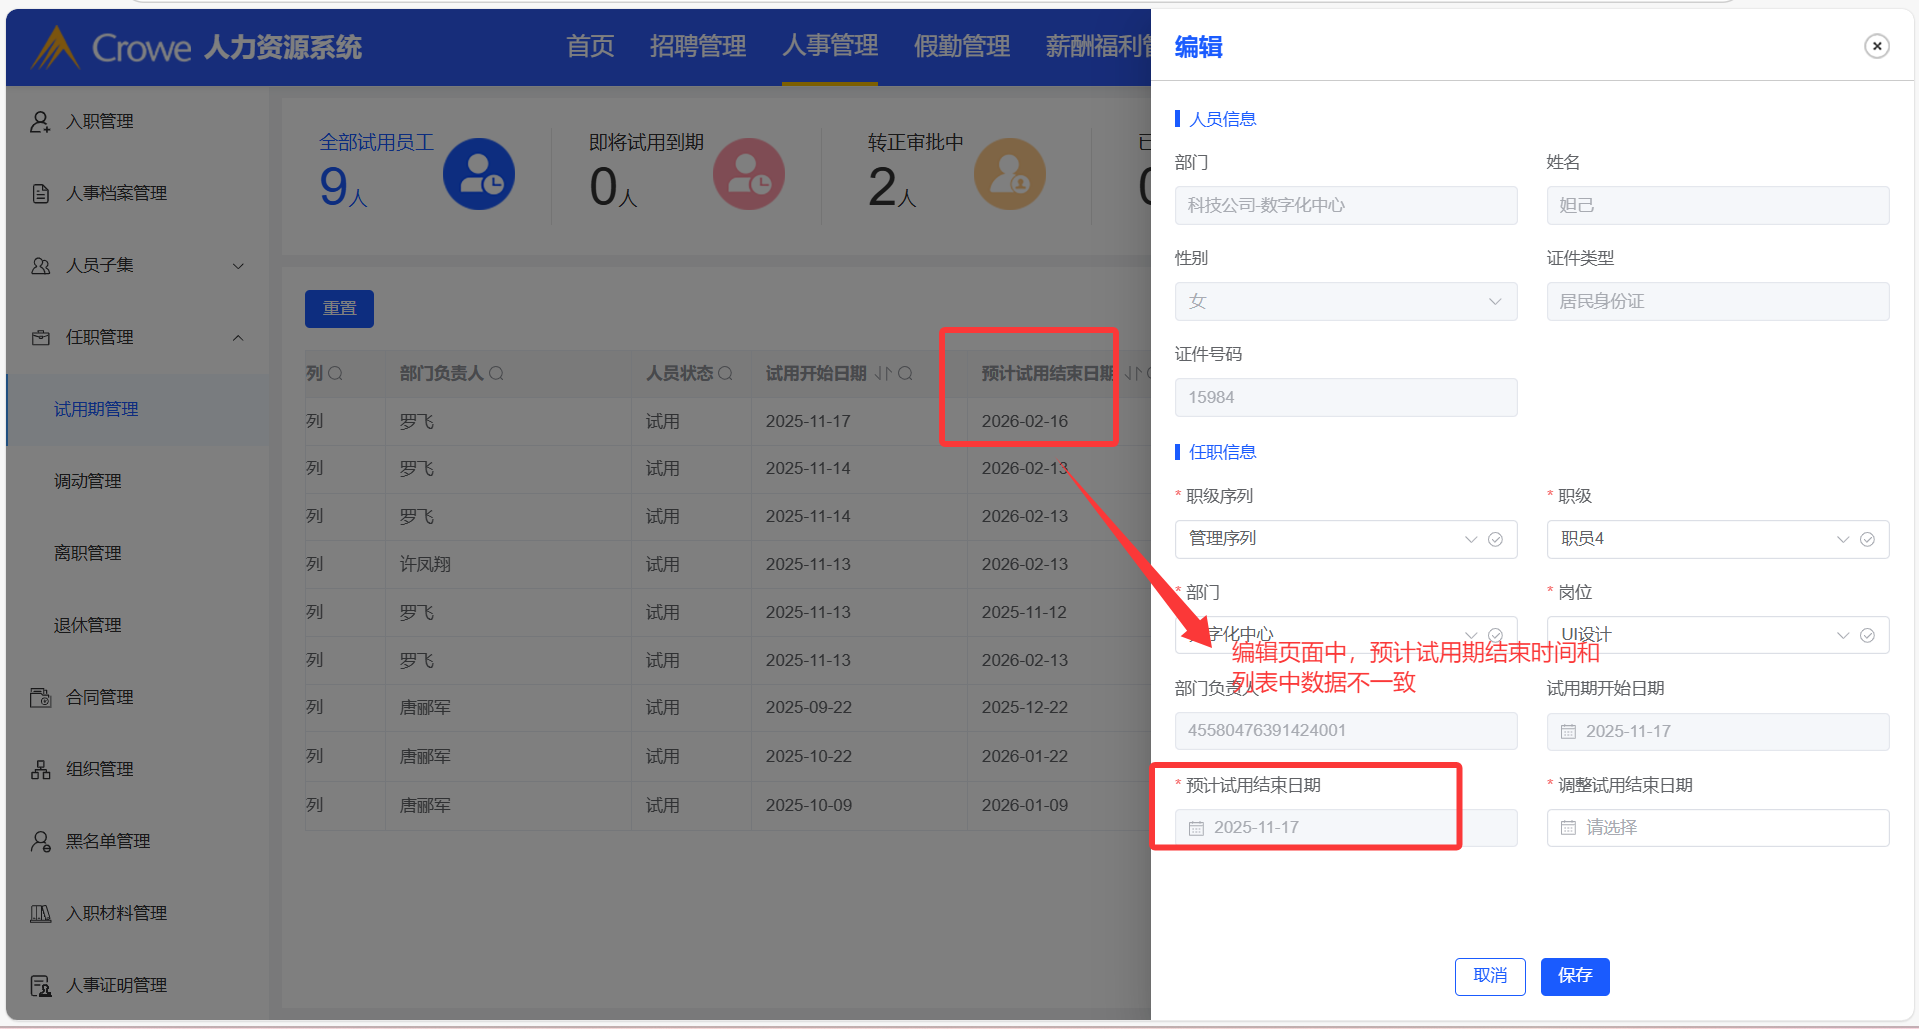This screenshot has width=1919, height=1029.
Task: Open the 性别 dropdown
Action: (1346, 302)
